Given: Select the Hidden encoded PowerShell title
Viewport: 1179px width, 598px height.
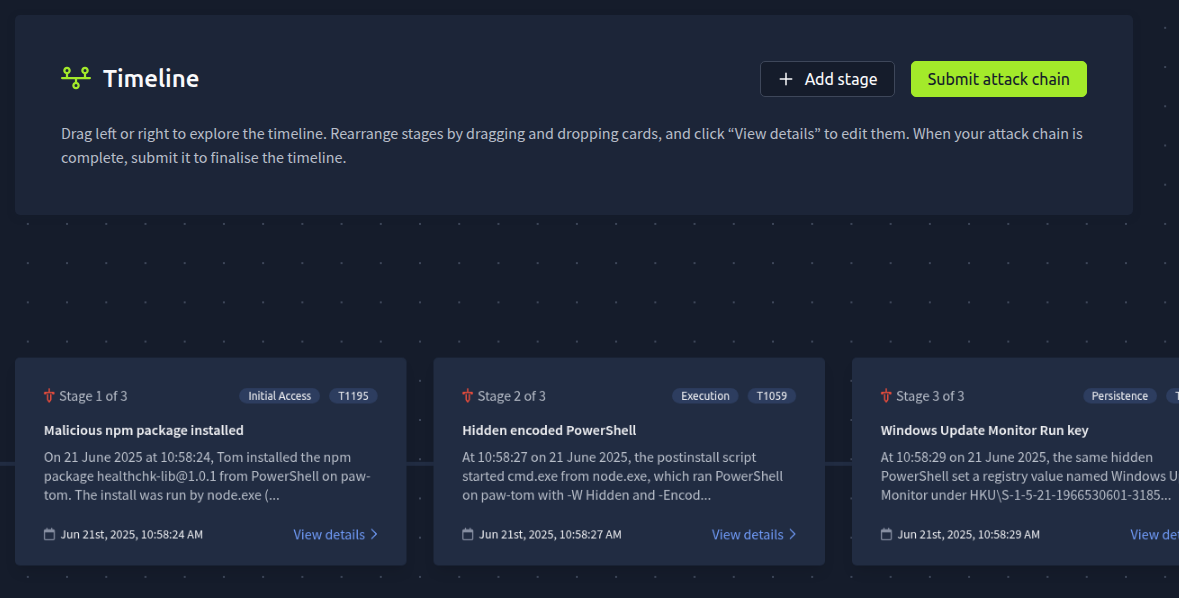Looking at the screenshot, I should (549, 430).
